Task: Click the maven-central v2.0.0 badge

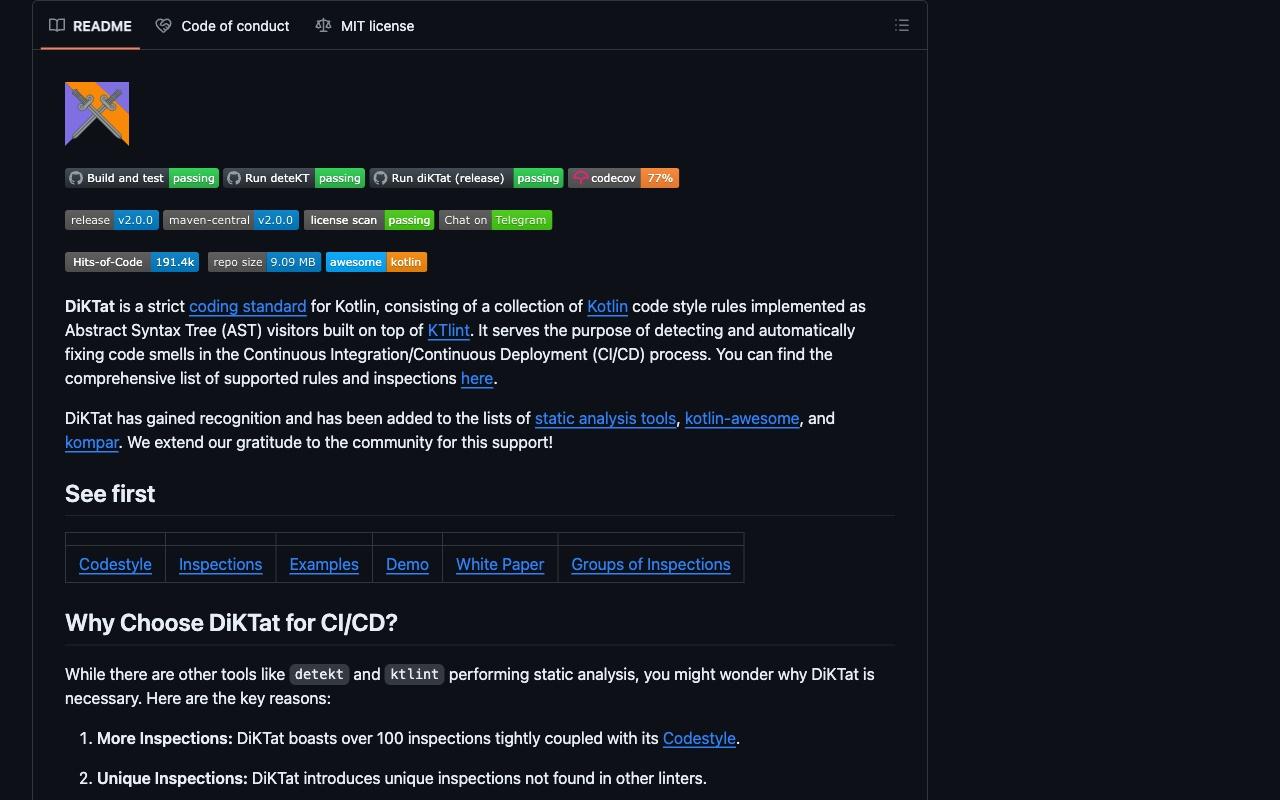Action: point(231,220)
